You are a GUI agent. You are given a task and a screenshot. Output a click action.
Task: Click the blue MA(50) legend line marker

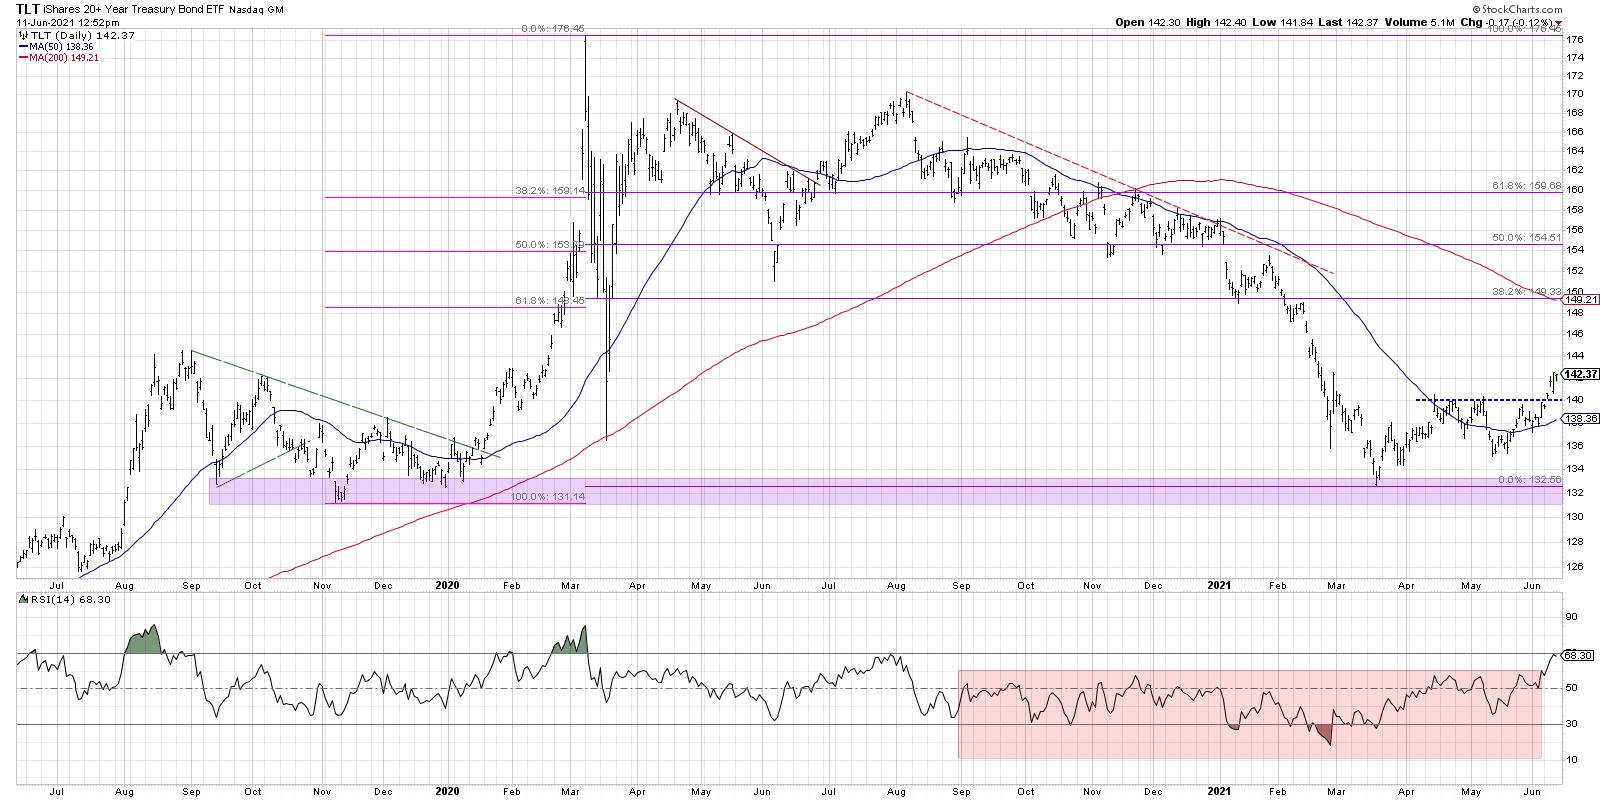23,47
